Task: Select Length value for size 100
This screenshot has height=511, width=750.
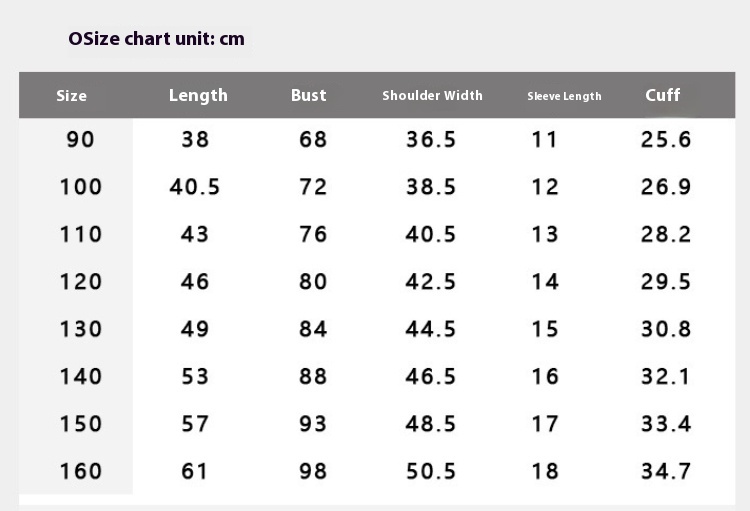Action: pos(195,187)
